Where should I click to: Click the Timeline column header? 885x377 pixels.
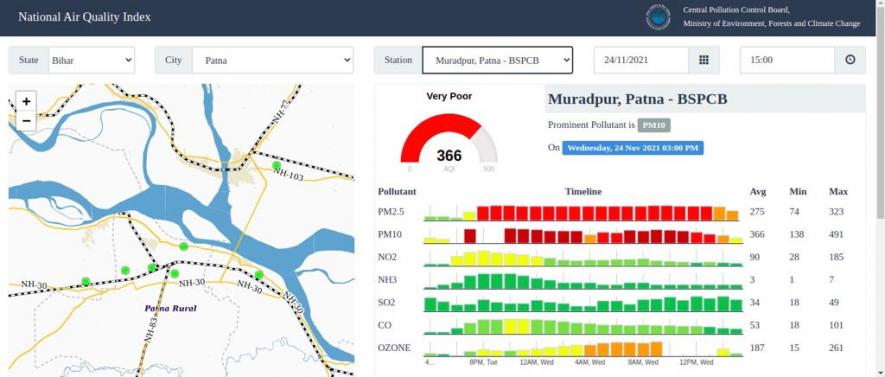[583, 192]
